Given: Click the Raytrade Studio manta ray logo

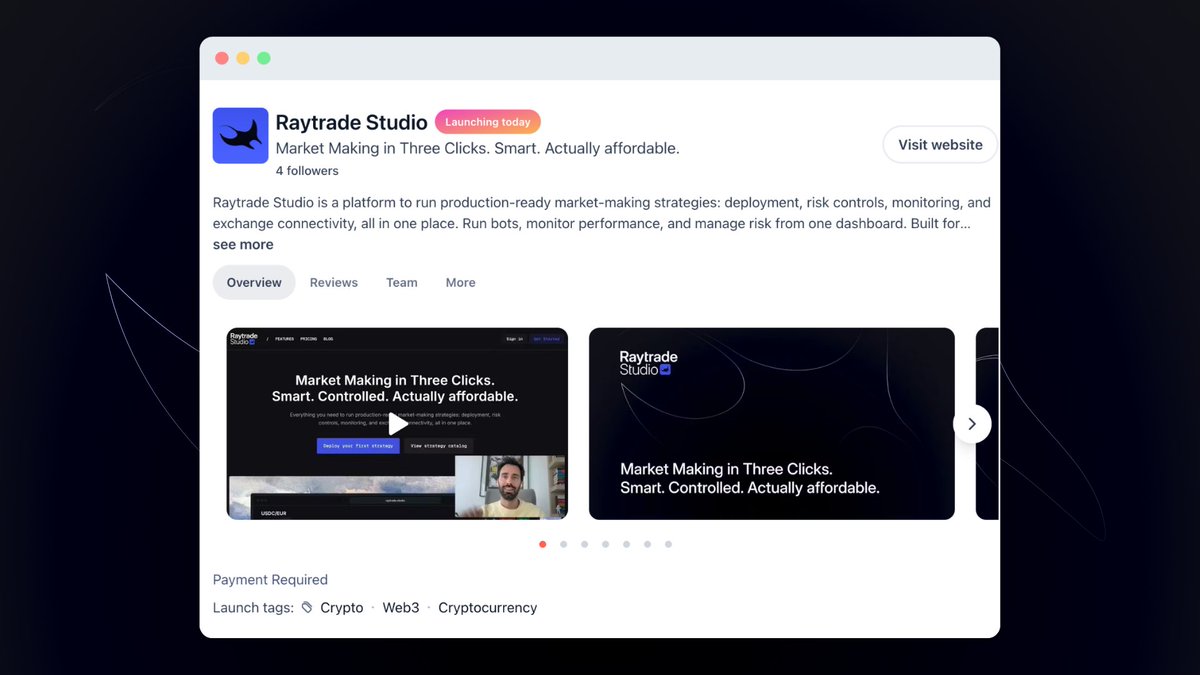Looking at the screenshot, I should 240,135.
